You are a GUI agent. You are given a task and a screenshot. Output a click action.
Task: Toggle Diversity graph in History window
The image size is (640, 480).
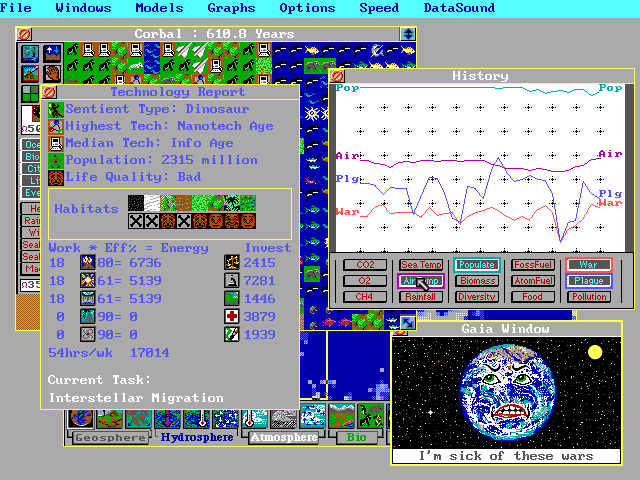point(477,297)
